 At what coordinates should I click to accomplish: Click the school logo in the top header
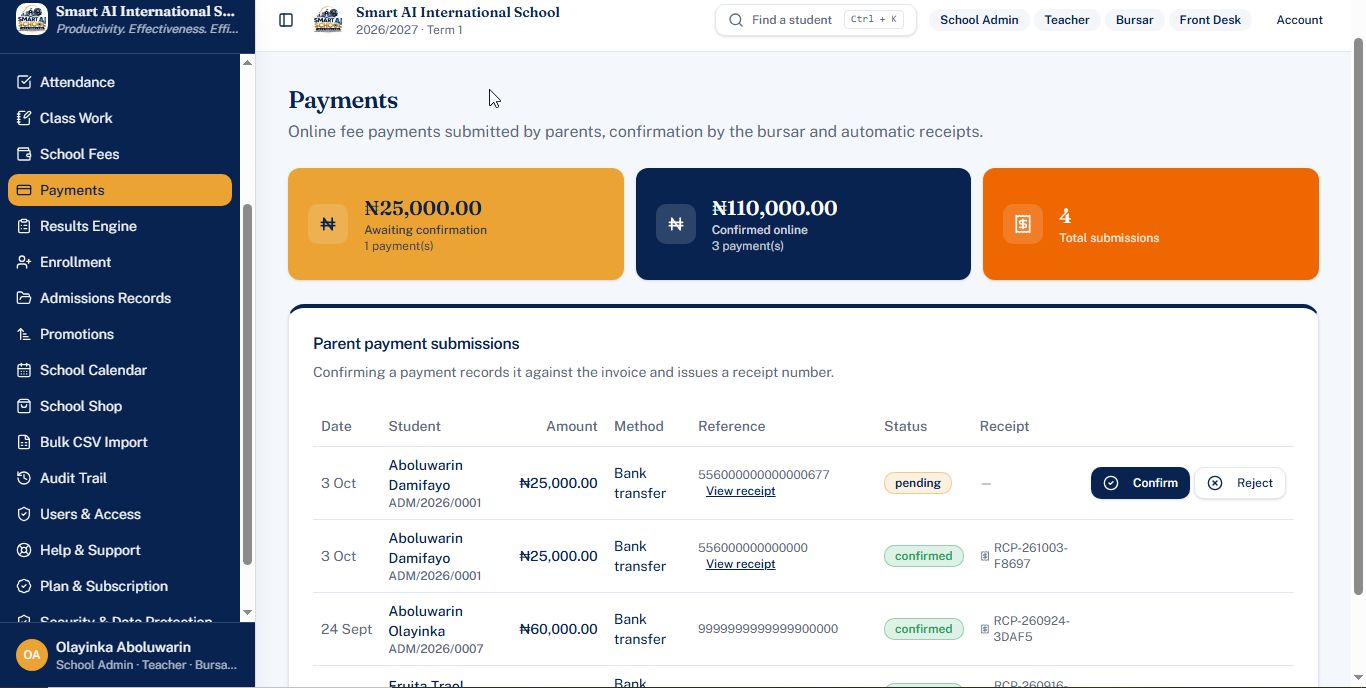click(x=328, y=20)
